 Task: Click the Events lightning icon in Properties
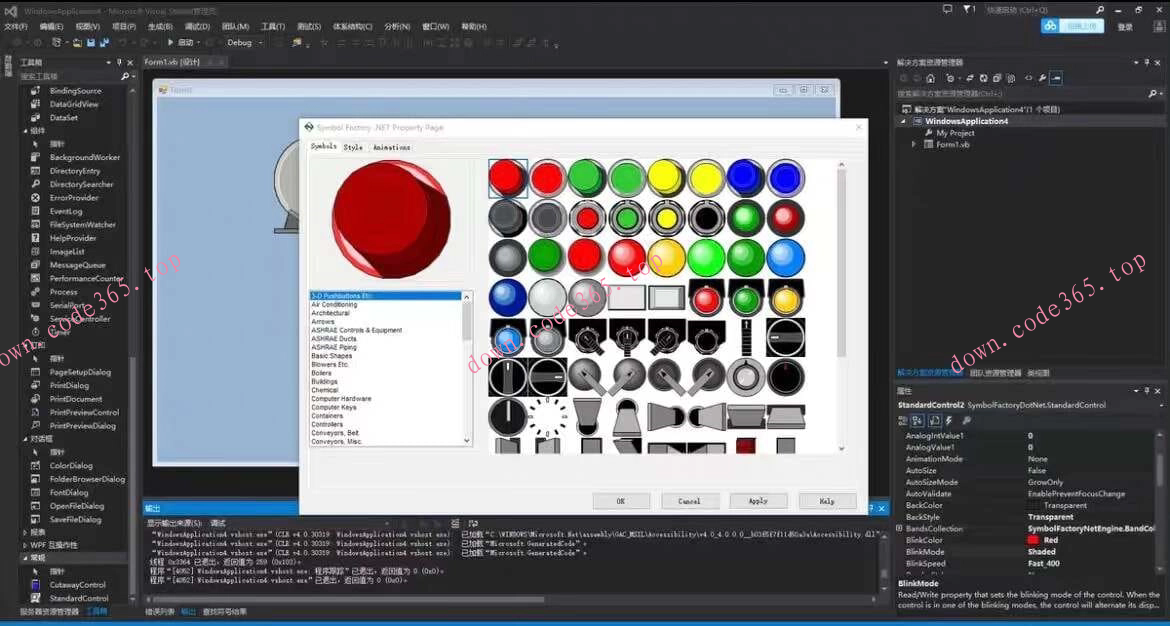(949, 421)
